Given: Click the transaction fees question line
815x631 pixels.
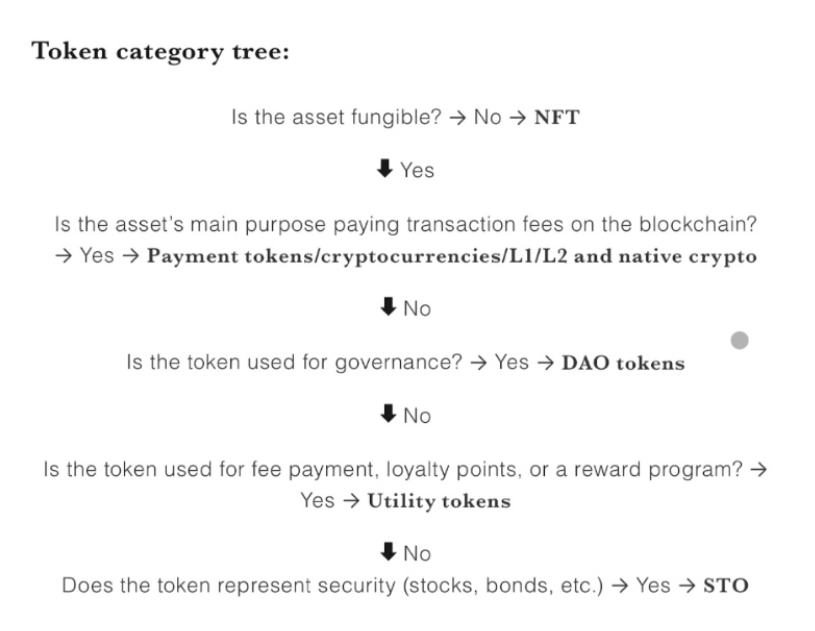Looking at the screenshot, I should tap(405, 226).
